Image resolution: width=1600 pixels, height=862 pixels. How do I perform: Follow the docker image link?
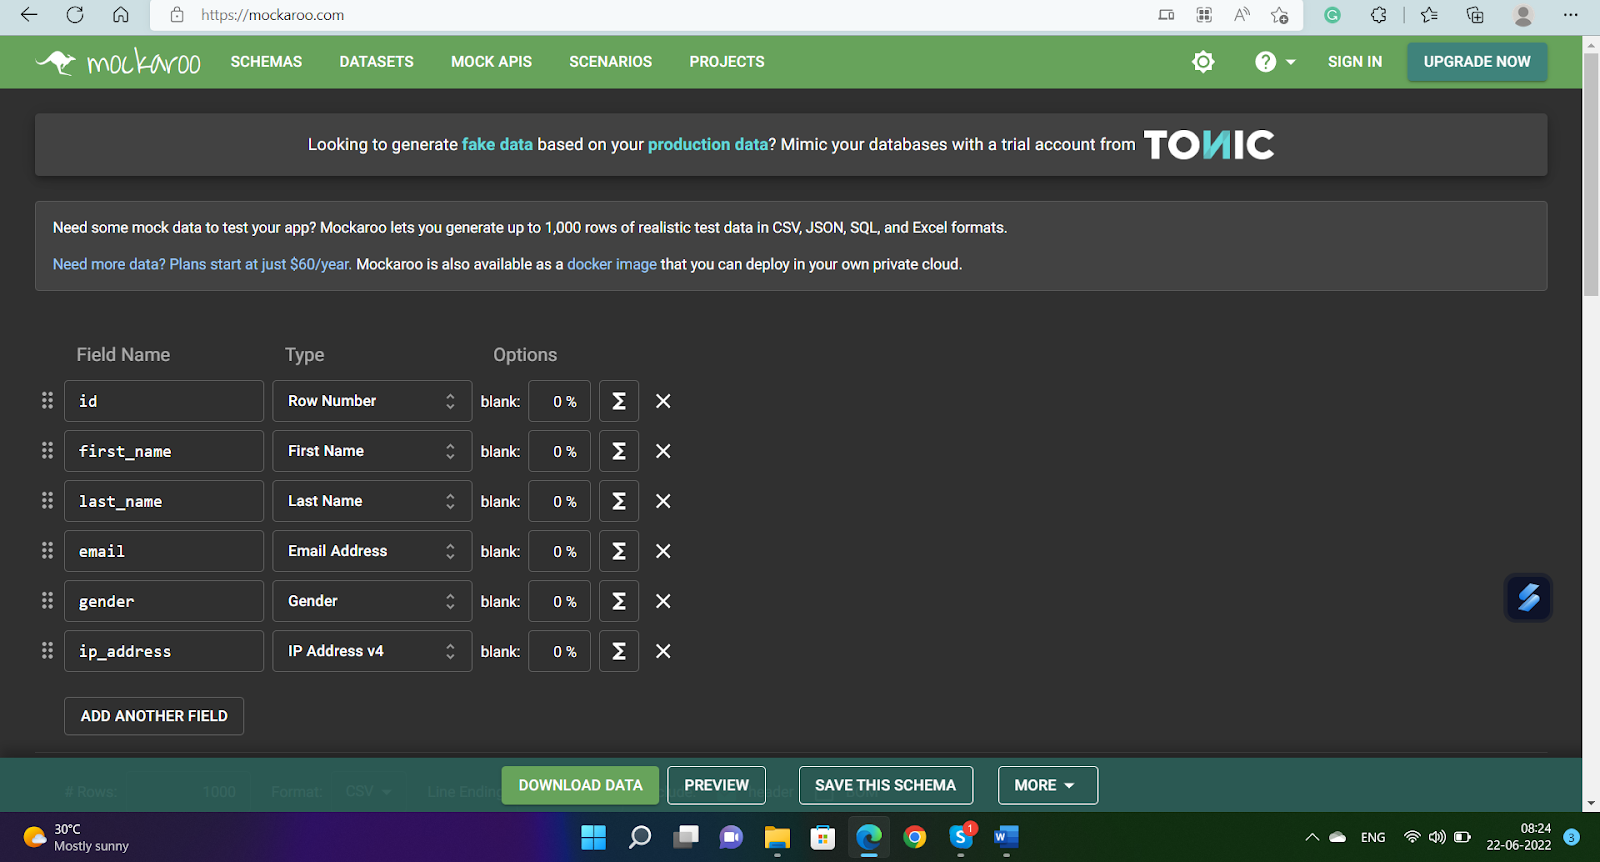pyautogui.click(x=612, y=265)
